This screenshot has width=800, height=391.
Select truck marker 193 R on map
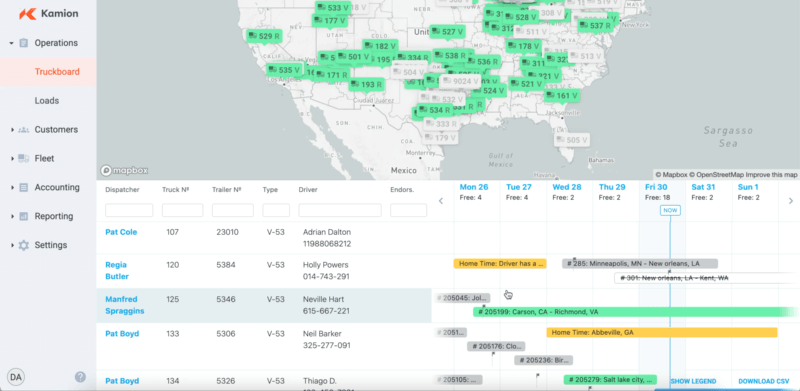pos(366,85)
